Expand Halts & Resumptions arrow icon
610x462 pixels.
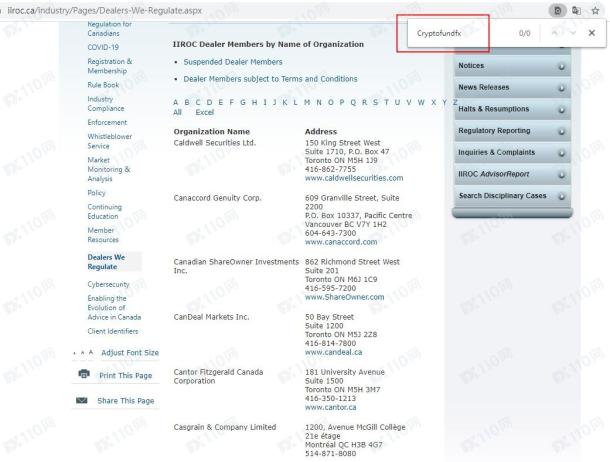pyautogui.click(x=561, y=110)
